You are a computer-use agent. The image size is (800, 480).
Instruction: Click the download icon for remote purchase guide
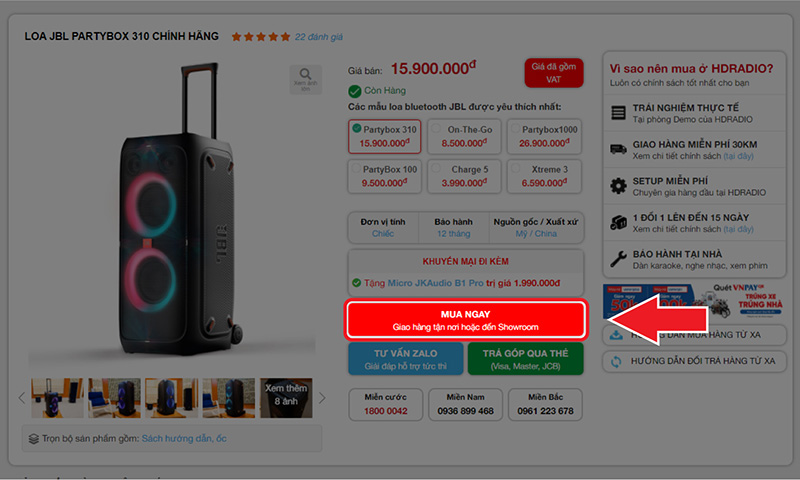[616, 335]
